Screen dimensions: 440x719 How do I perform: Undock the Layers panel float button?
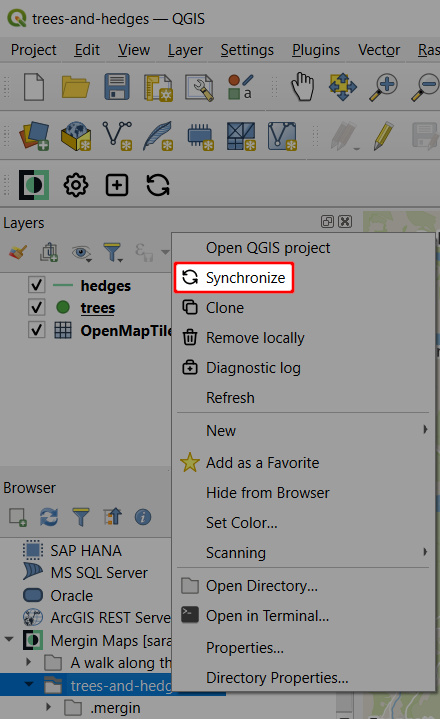tap(327, 222)
